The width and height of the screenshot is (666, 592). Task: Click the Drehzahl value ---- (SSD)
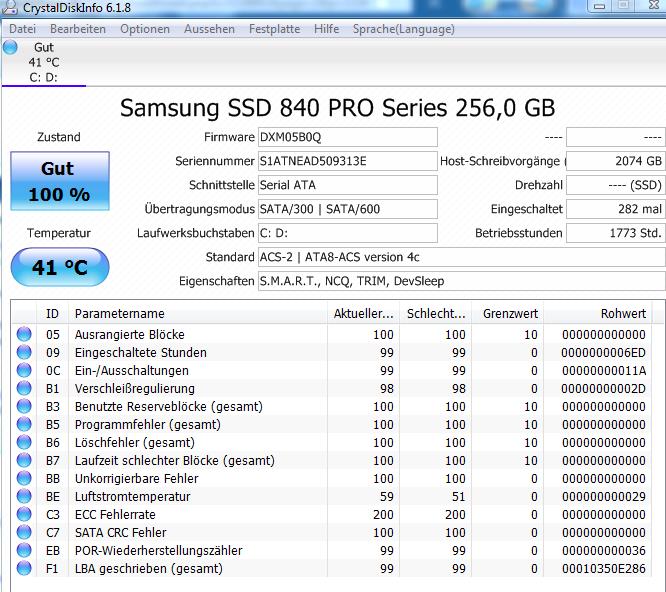point(616,185)
